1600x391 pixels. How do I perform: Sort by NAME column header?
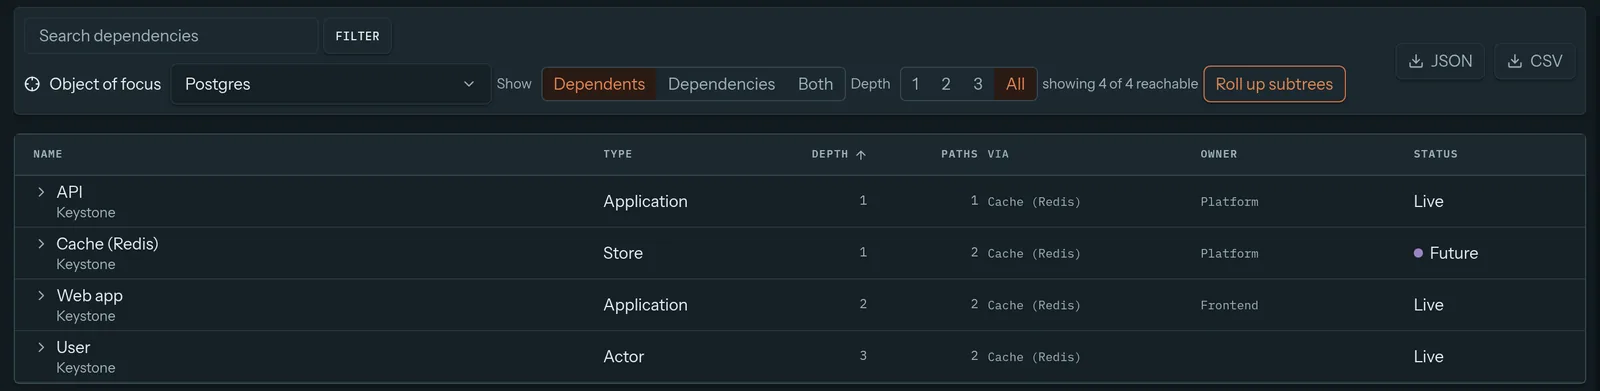(48, 154)
